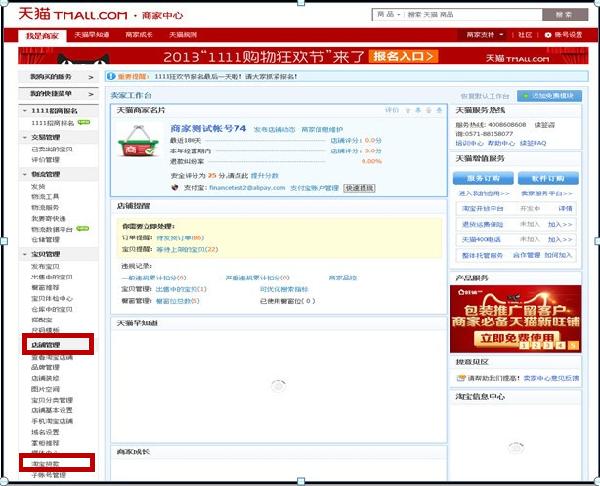
Task: Collapse the 宝贝管理 section
Action: coord(24,254)
